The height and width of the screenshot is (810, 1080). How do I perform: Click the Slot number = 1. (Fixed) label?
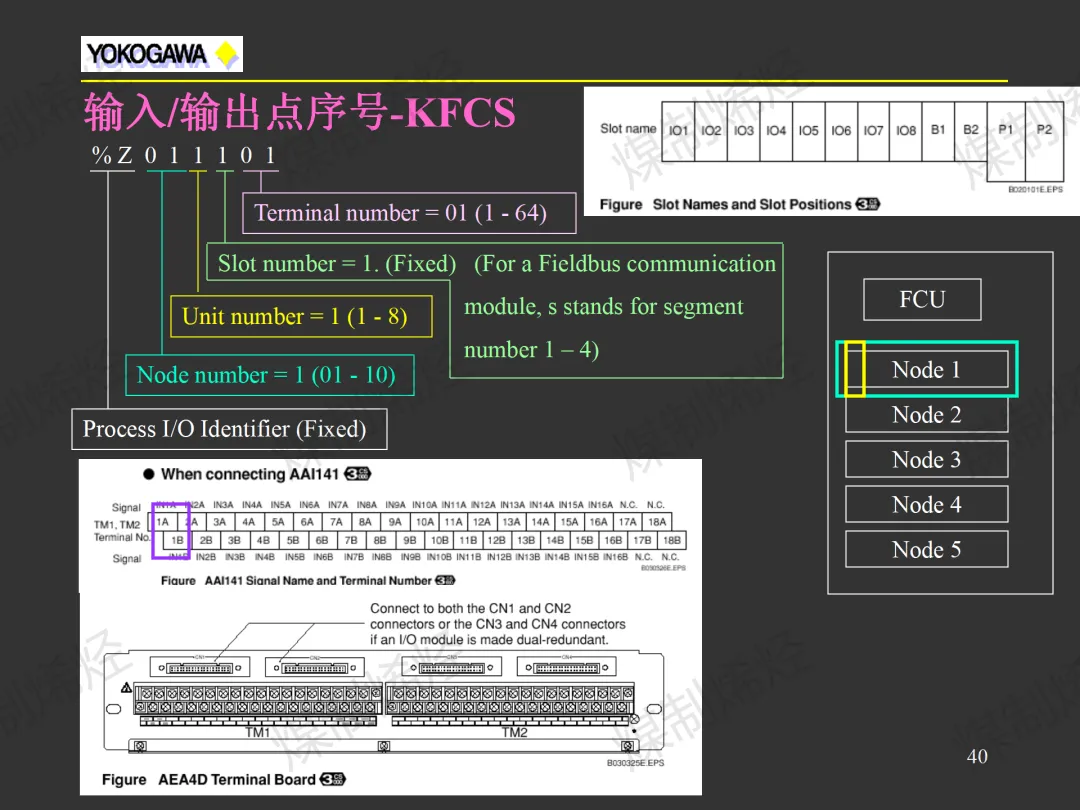337,263
